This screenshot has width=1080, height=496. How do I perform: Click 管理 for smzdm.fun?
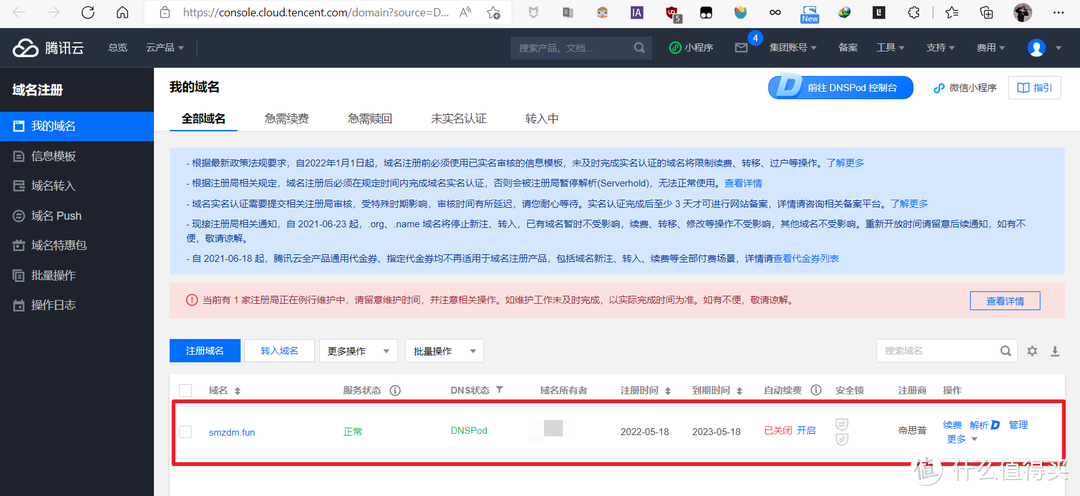pos(1018,425)
